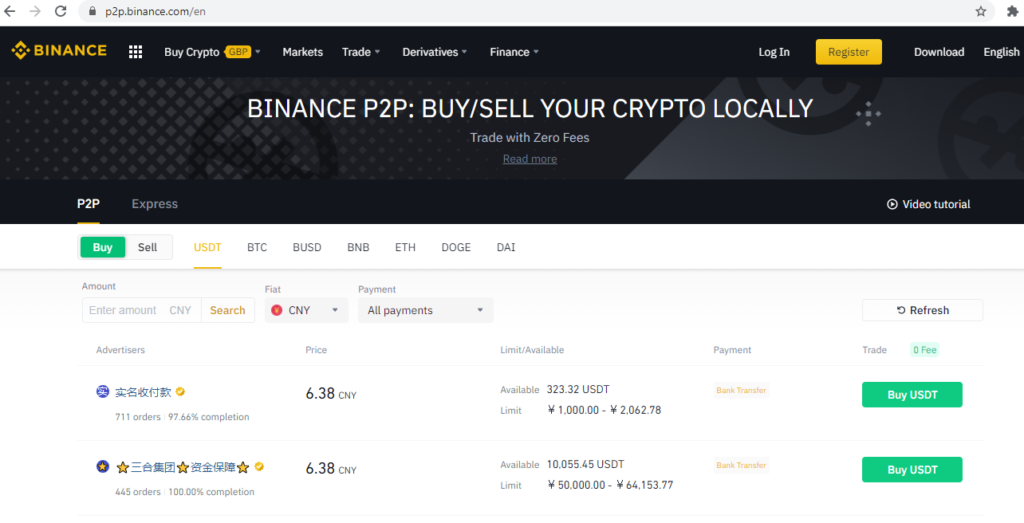Click Buy USDT for 实名收付款 offer
The height and width of the screenshot is (523, 1024).
[x=912, y=394]
